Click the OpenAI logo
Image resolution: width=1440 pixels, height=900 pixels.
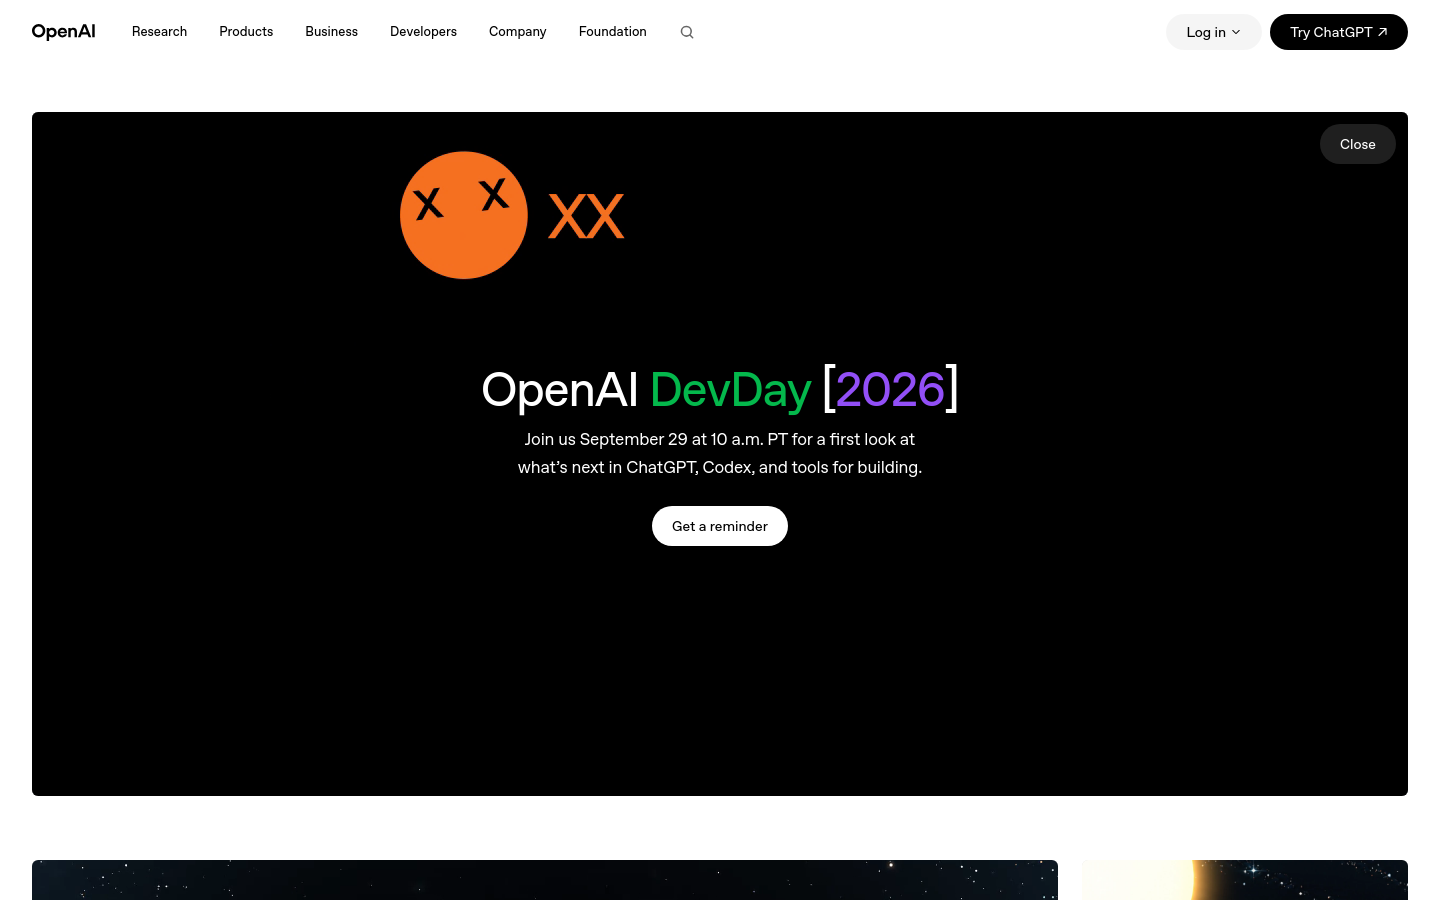point(63,32)
